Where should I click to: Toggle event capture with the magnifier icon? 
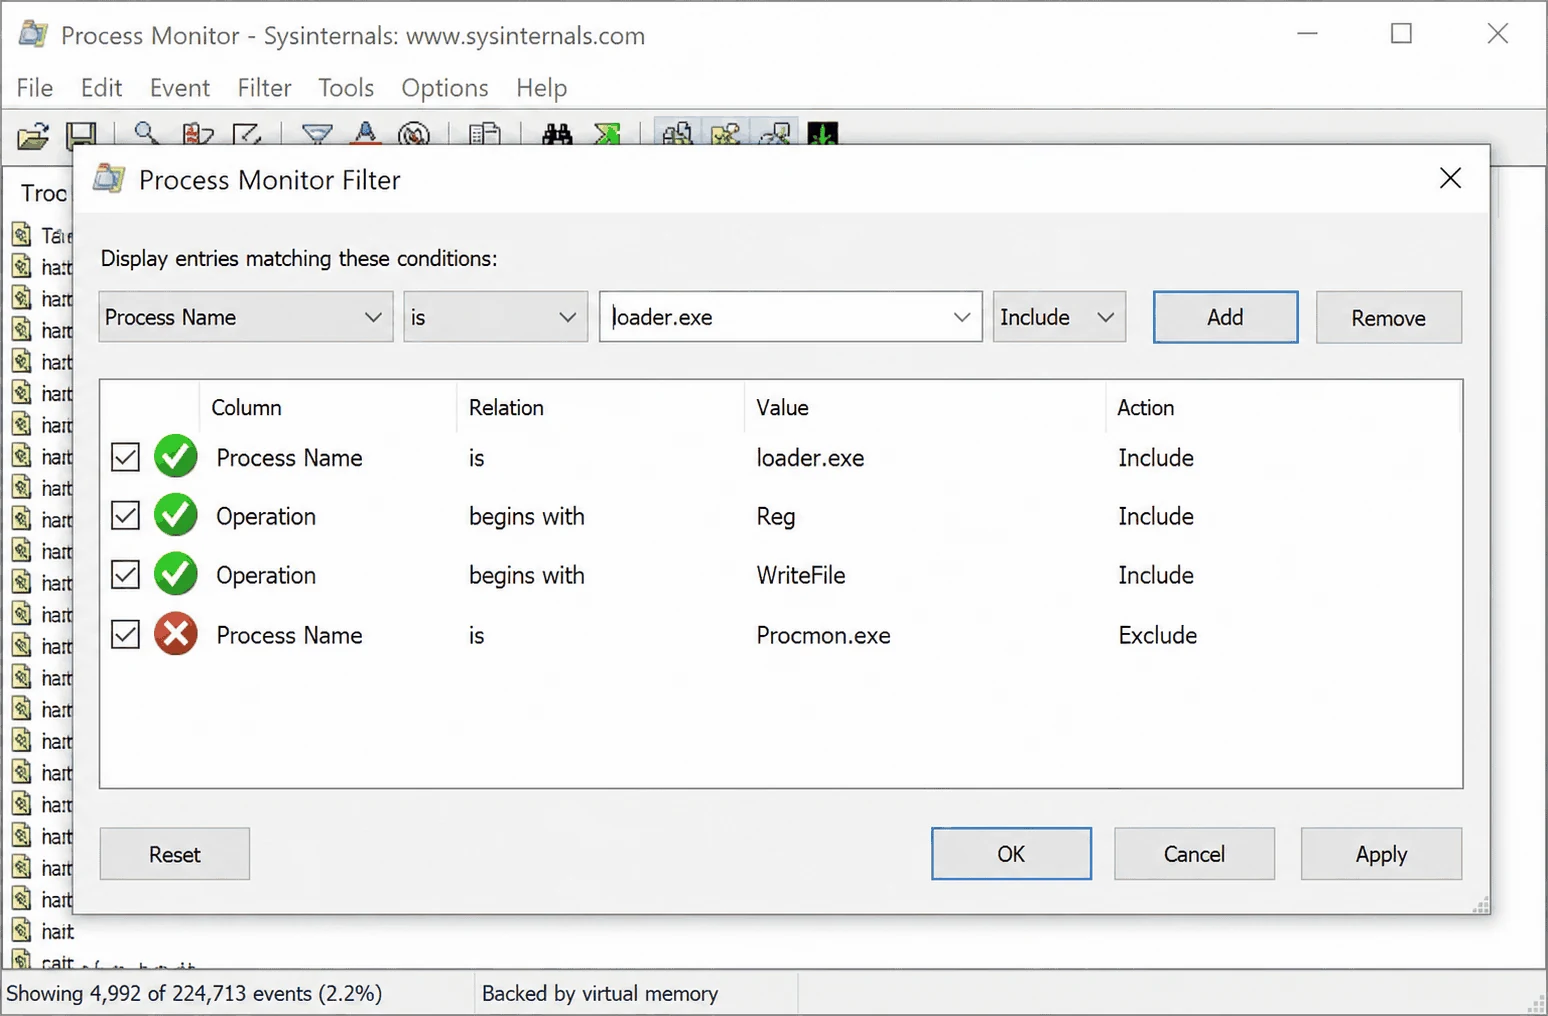click(x=146, y=133)
